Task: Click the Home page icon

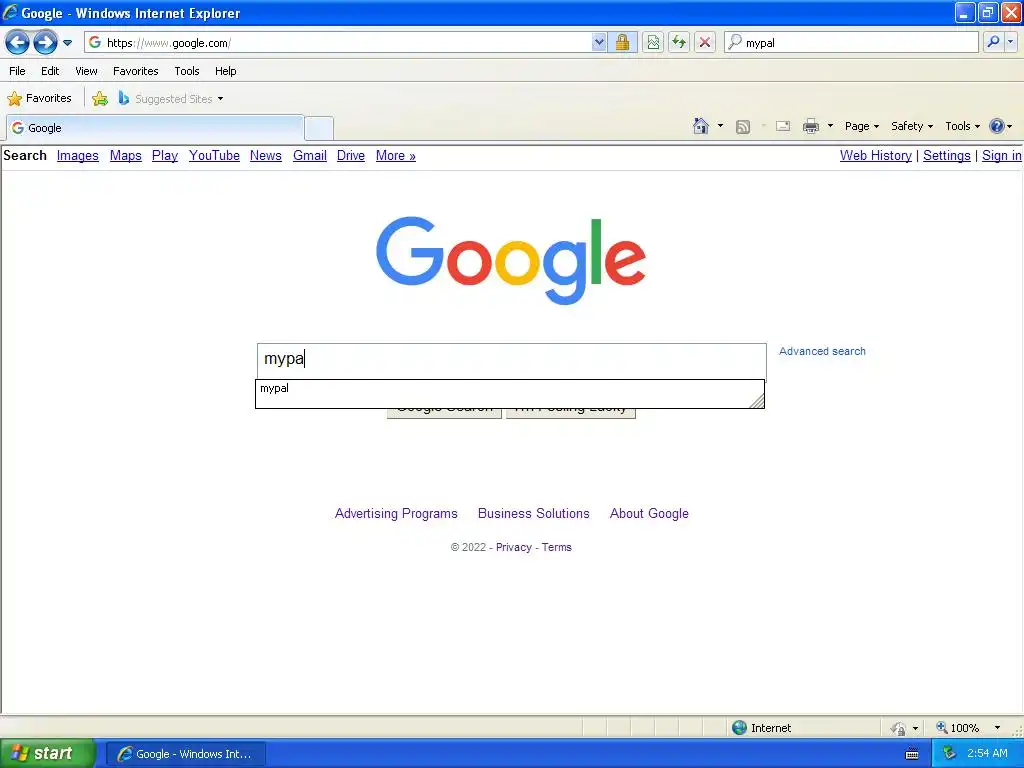Action: point(701,126)
